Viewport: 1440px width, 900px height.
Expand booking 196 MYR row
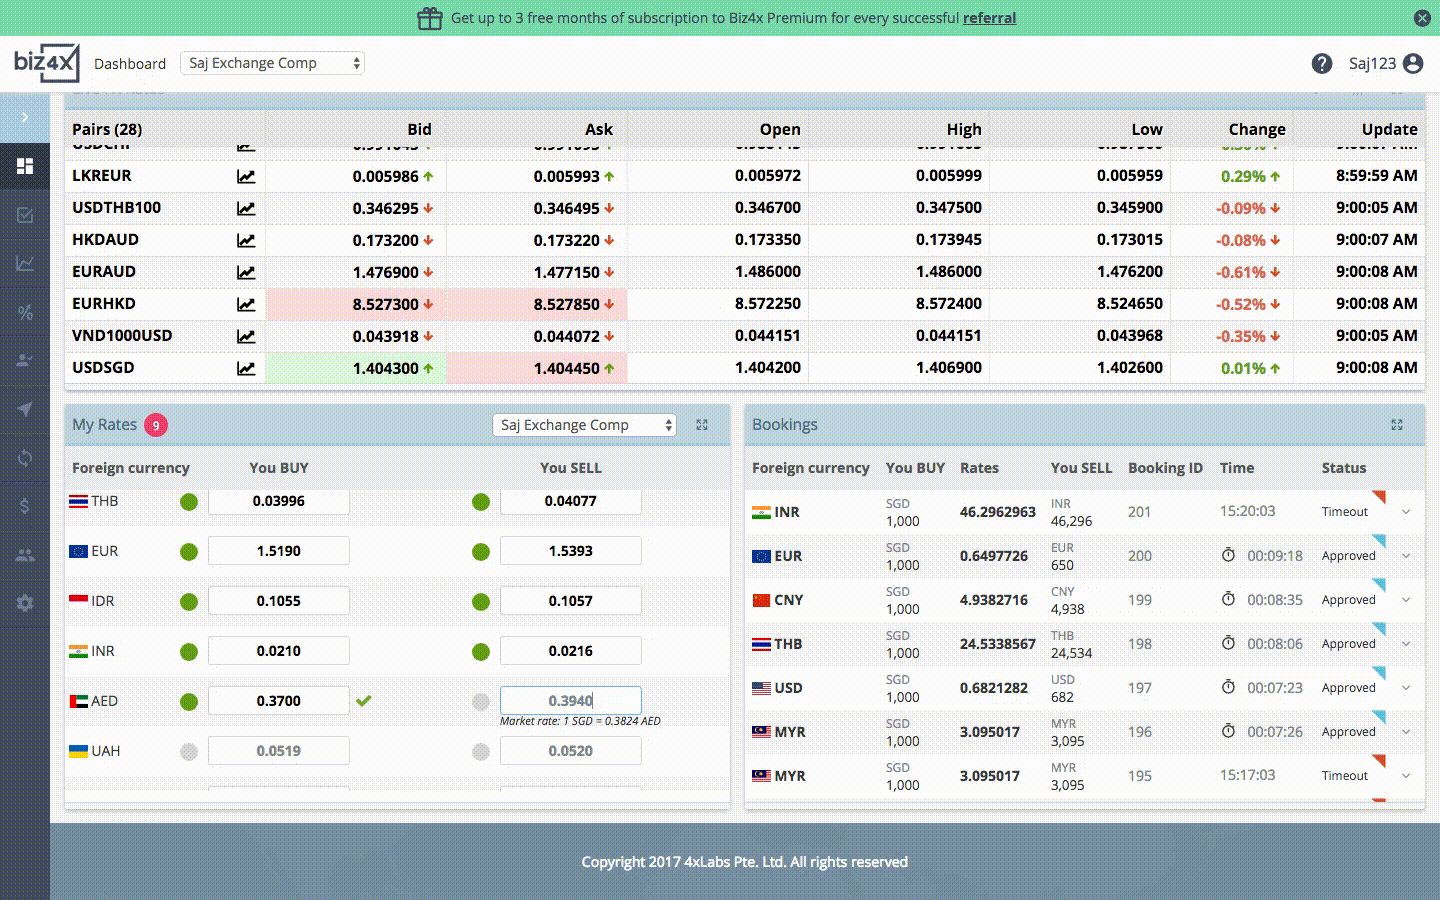click(x=1406, y=732)
